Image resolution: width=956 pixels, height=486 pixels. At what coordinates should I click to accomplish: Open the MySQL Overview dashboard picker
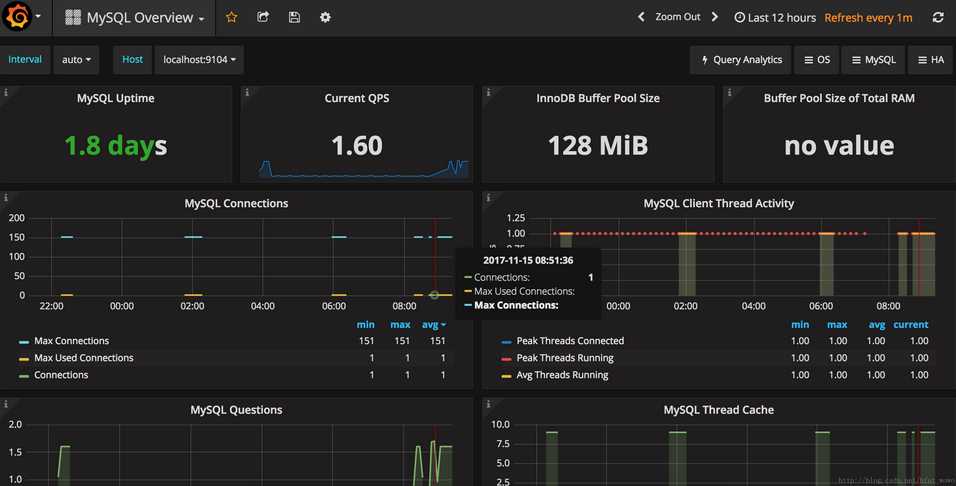click(x=135, y=18)
